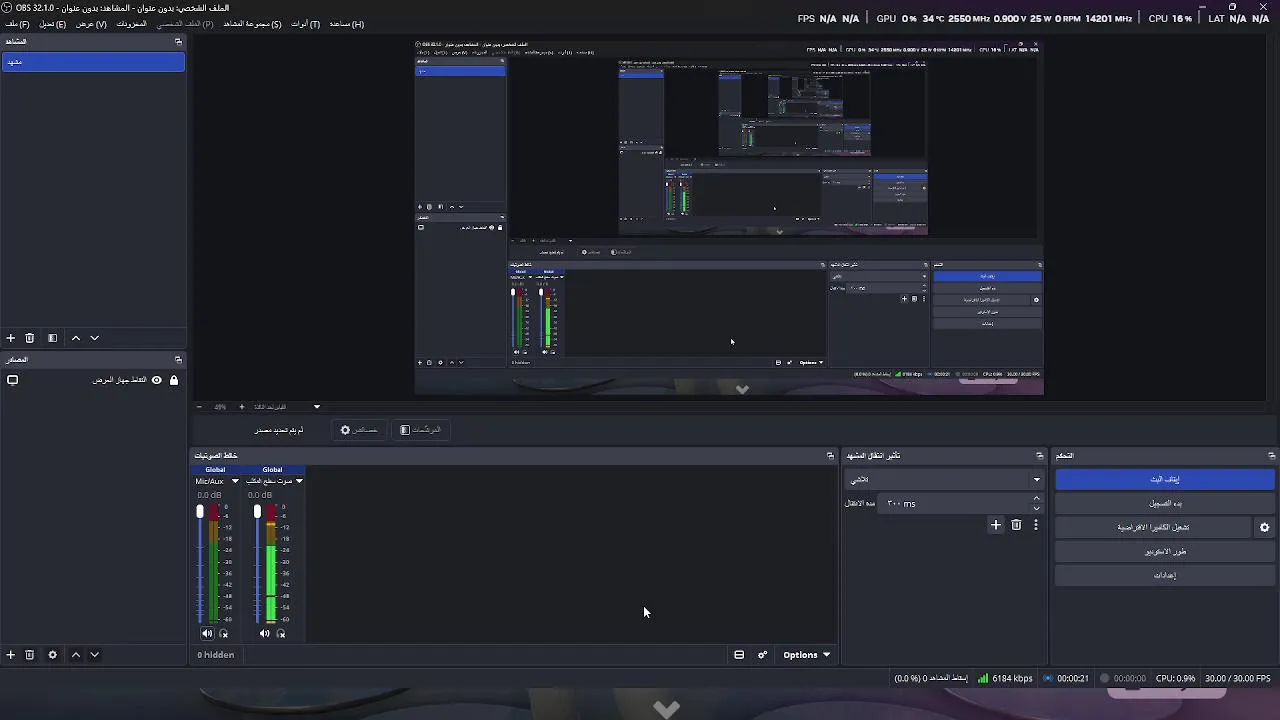Zoom out the preview with the minus icon
The image size is (1280, 720).
click(199, 407)
